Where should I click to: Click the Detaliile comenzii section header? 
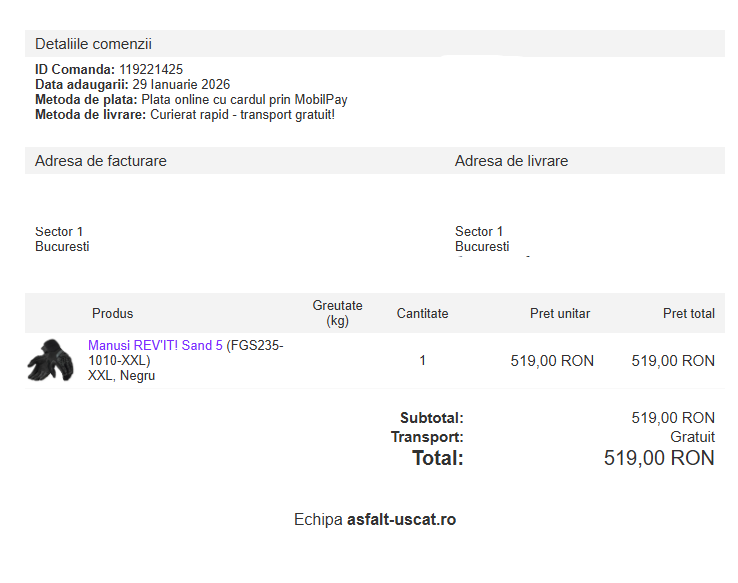click(x=93, y=44)
